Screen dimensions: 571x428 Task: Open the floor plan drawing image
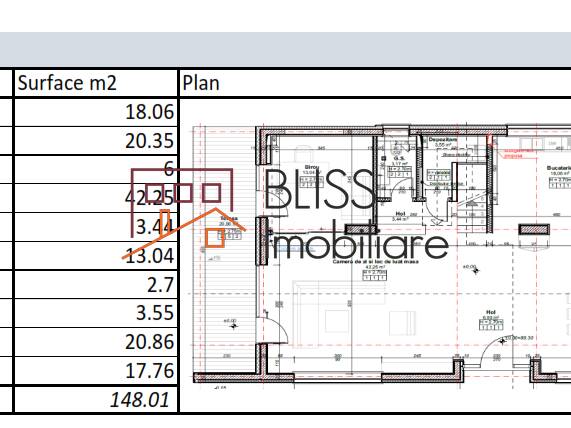pyautogui.click(x=381, y=257)
